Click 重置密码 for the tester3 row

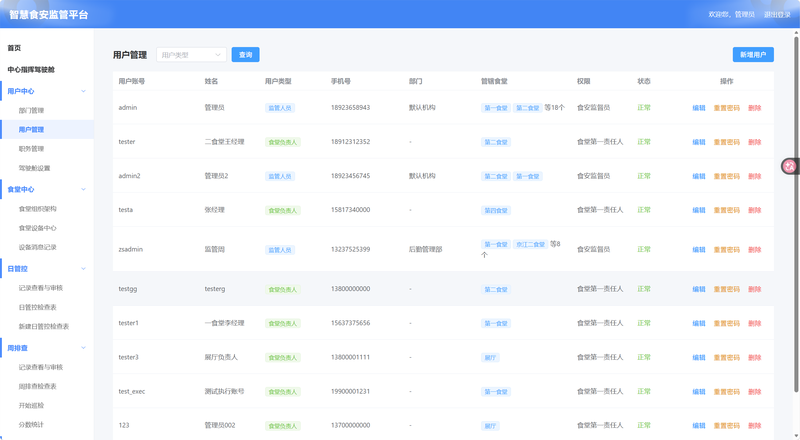click(x=727, y=357)
